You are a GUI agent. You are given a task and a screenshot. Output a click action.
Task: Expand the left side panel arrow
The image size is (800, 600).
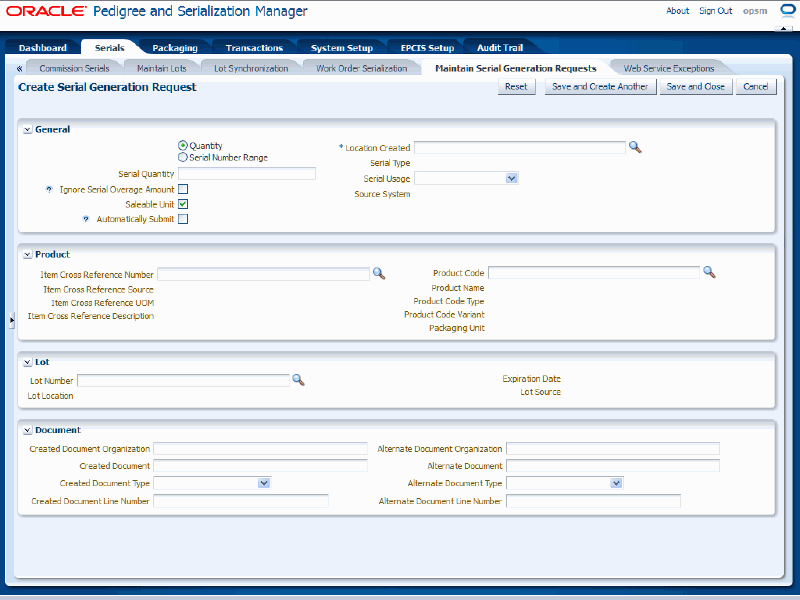click(x=12, y=320)
